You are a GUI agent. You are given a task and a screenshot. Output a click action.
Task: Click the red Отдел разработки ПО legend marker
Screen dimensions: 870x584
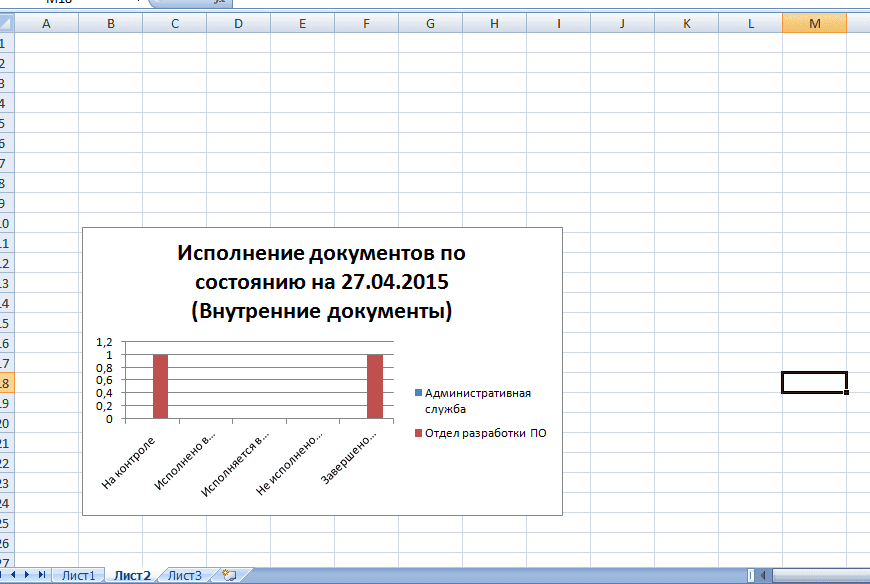418,433
